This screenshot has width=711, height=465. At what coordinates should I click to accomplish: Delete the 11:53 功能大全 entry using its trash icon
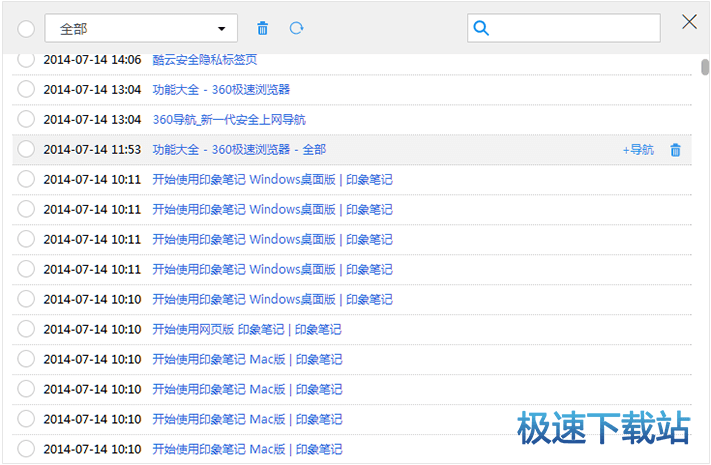point(675,150)
